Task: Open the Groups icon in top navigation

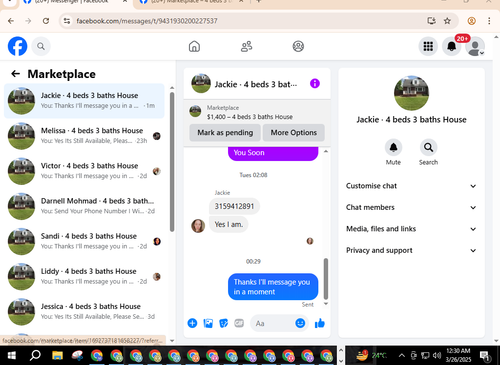Action: point(298,46)
